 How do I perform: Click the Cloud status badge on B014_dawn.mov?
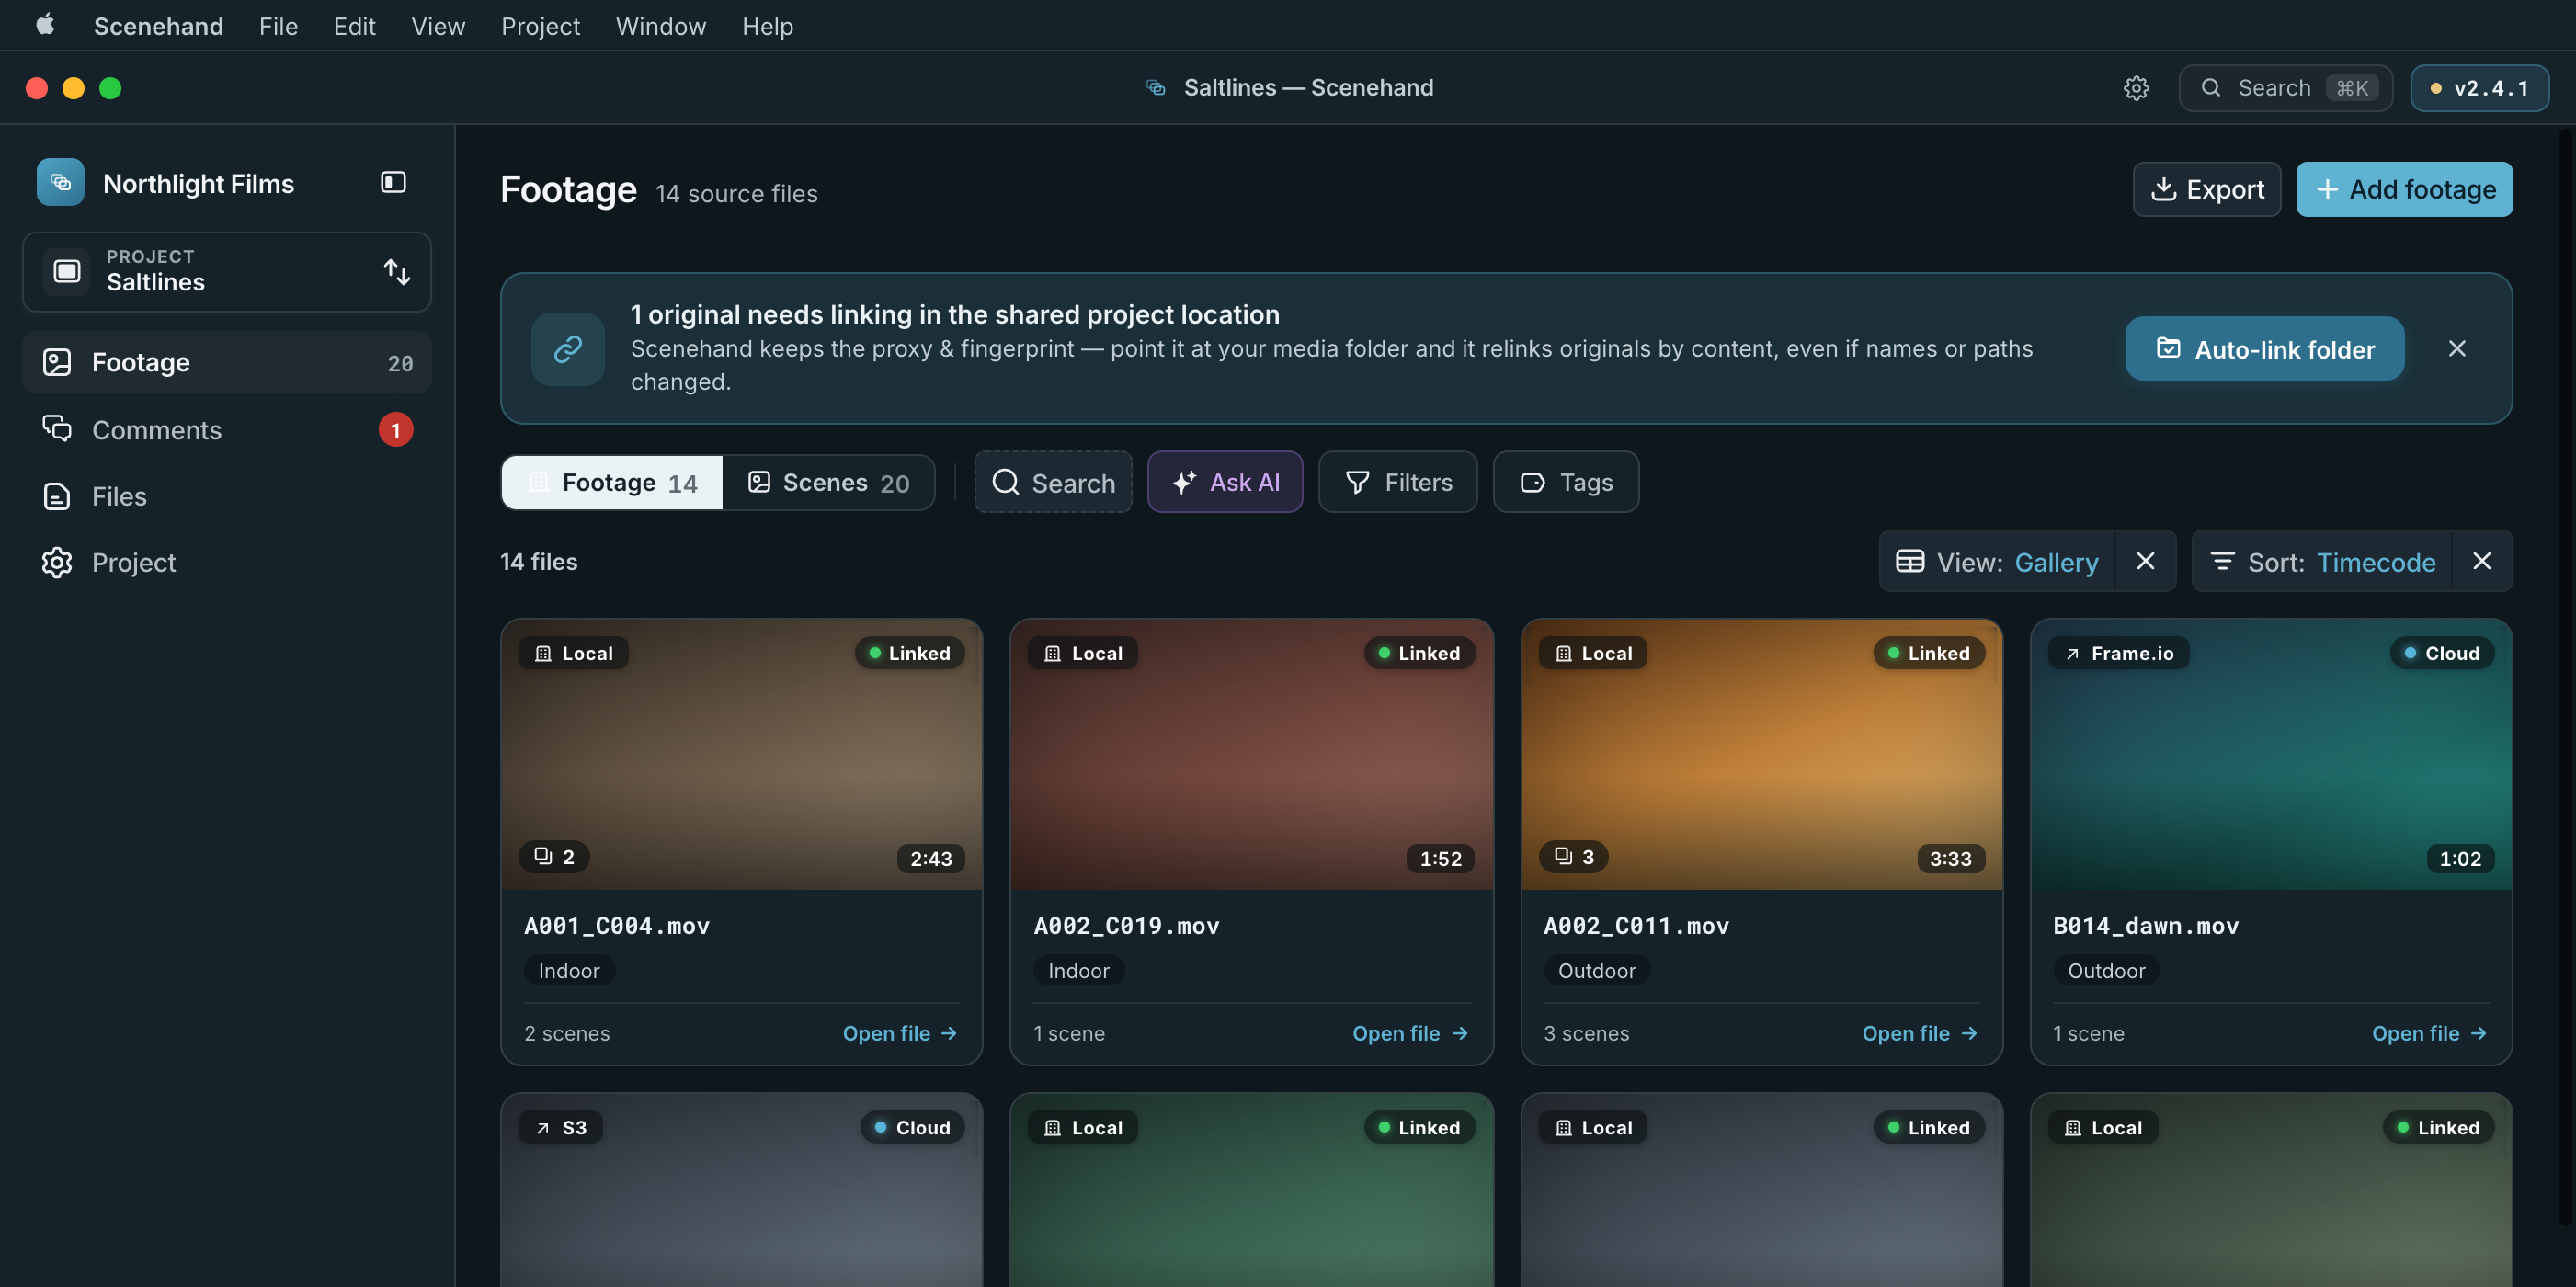point(2442,653)
